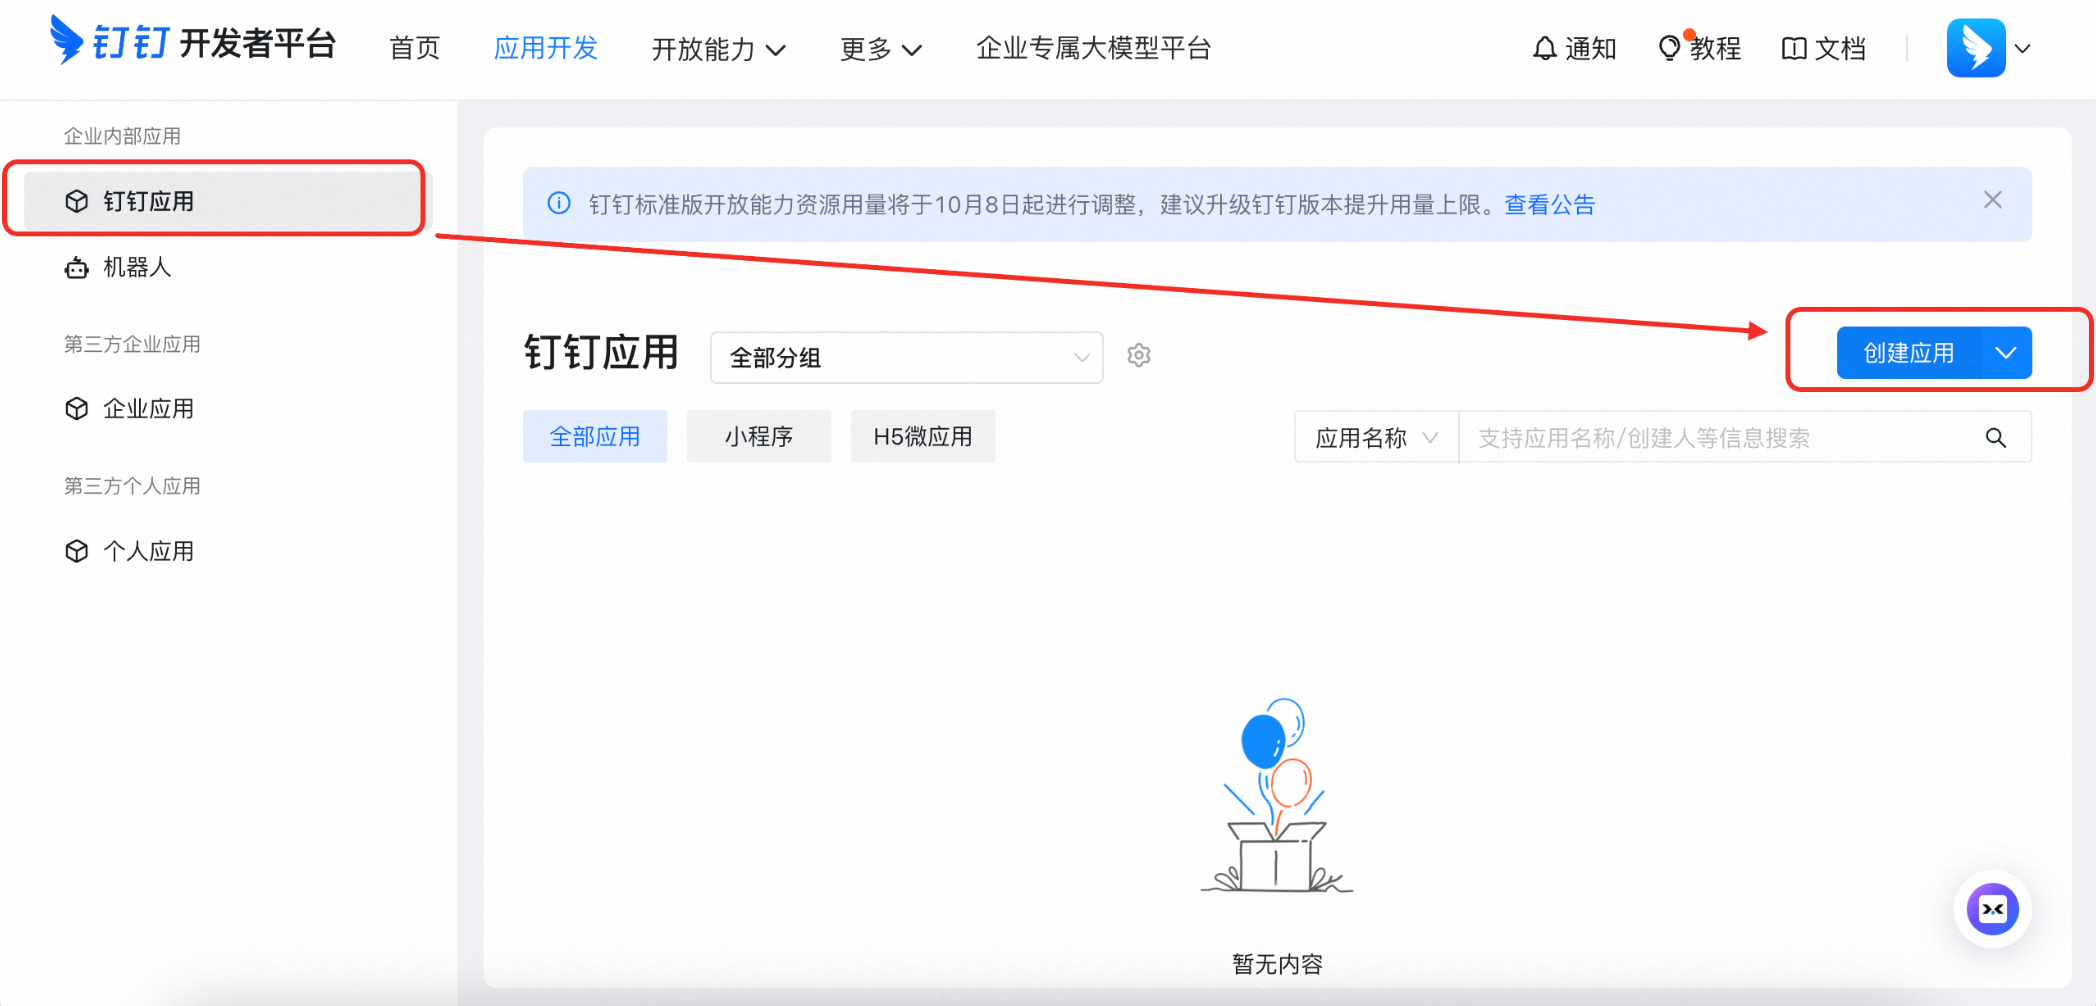Click the 暂无内容 empty state text
The width and height of the screenshot is (2096, 1006).
(1277, 963)
